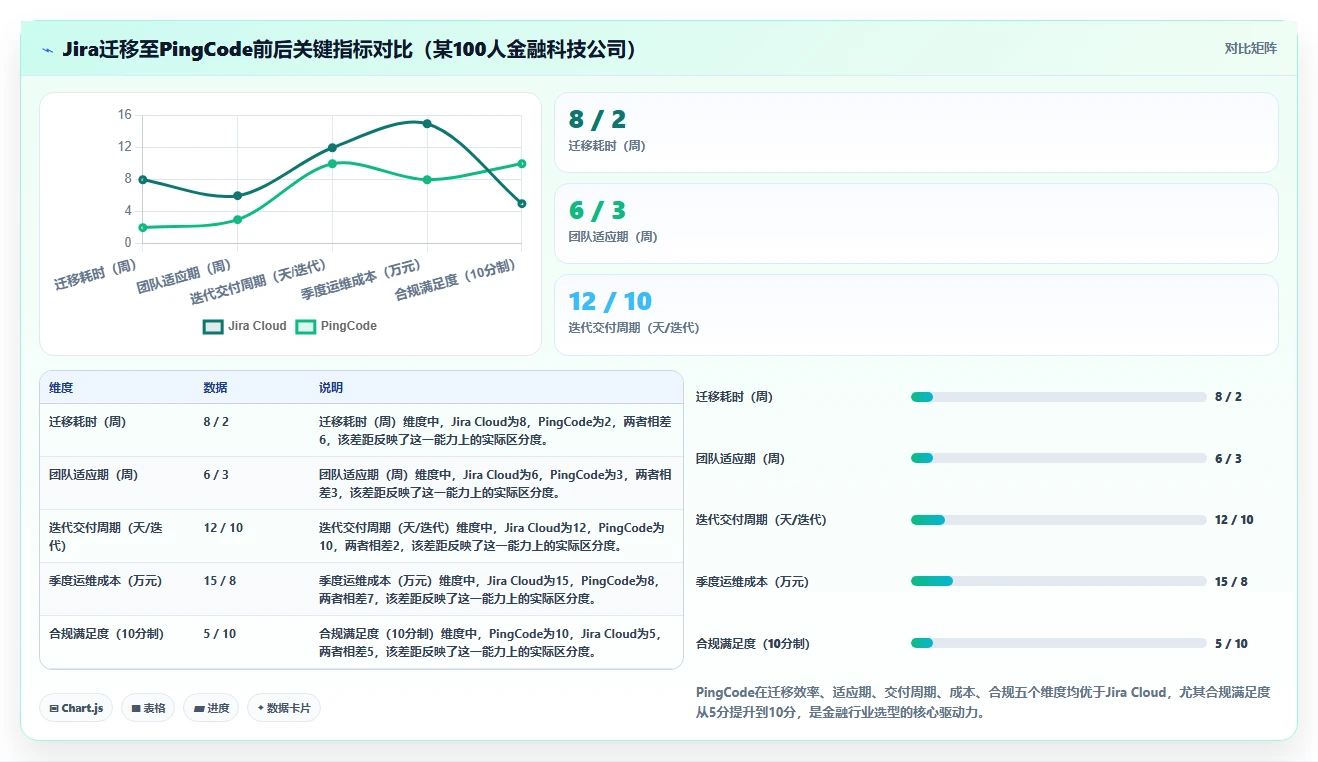Toggle the Jira Cloud legend entry
Image resolution: width=1318 pixels, height=762 pixels.
245,326
